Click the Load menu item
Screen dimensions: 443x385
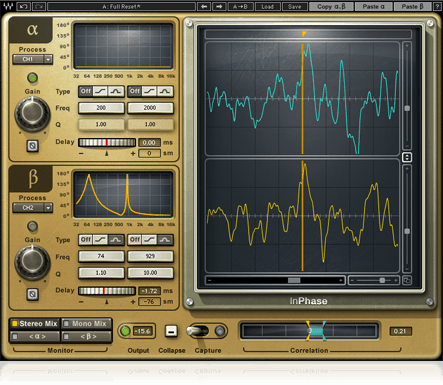[x=267, y=6]
